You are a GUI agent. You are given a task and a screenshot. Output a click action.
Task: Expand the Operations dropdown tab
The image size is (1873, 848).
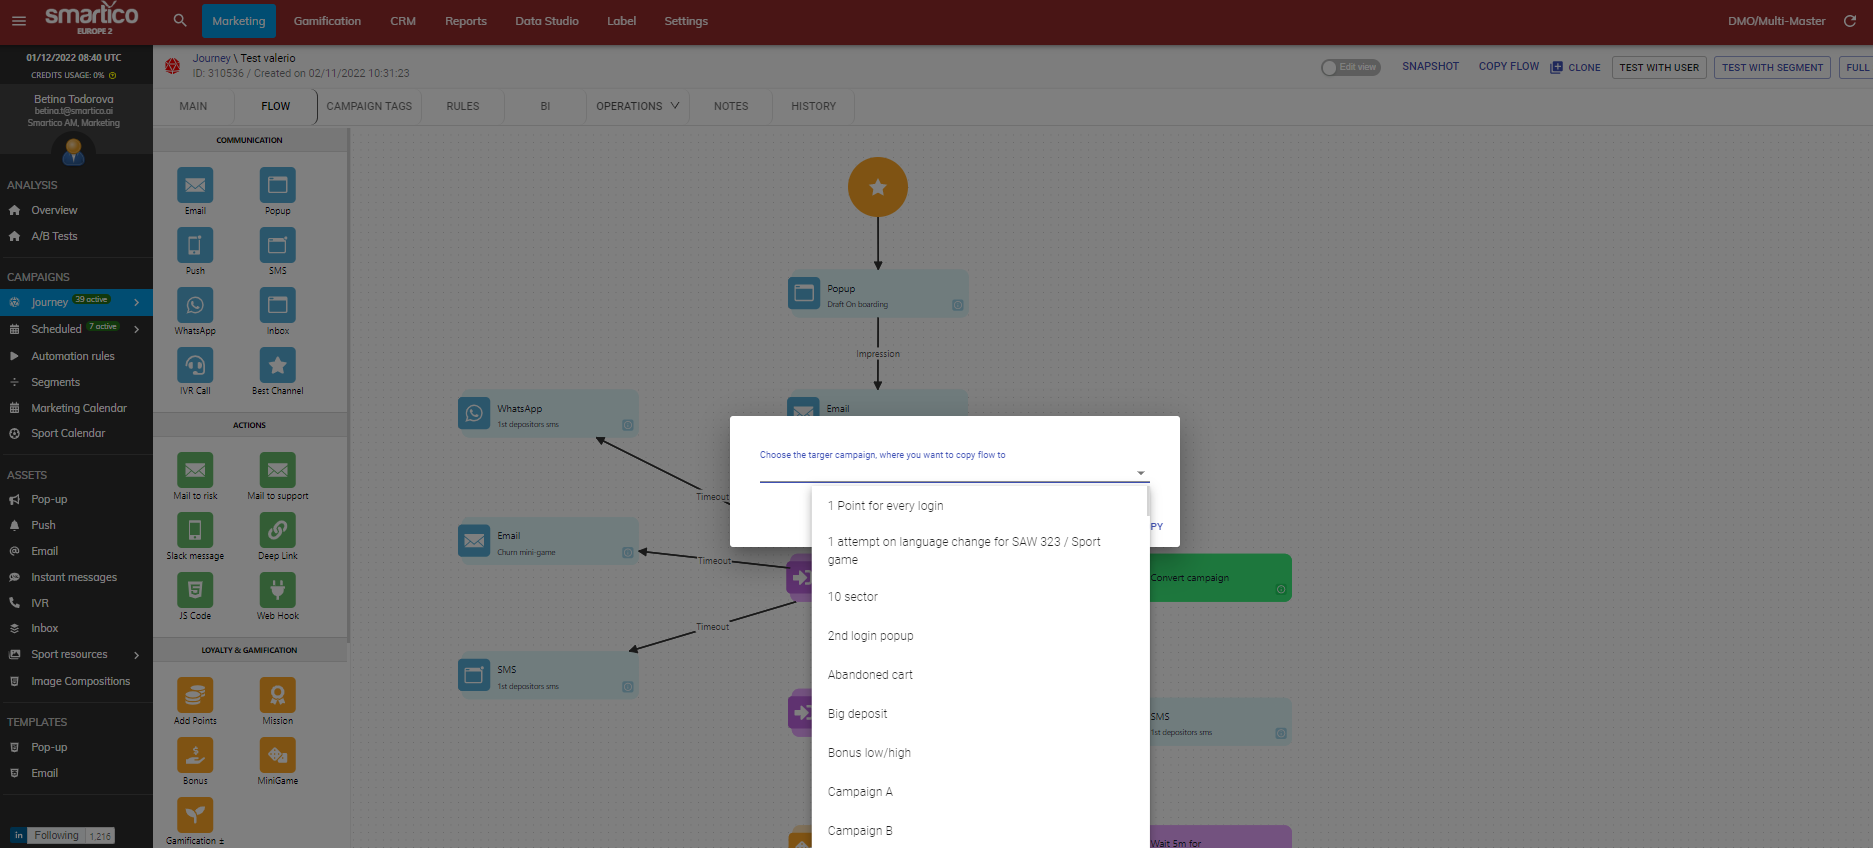pos(638,106)
